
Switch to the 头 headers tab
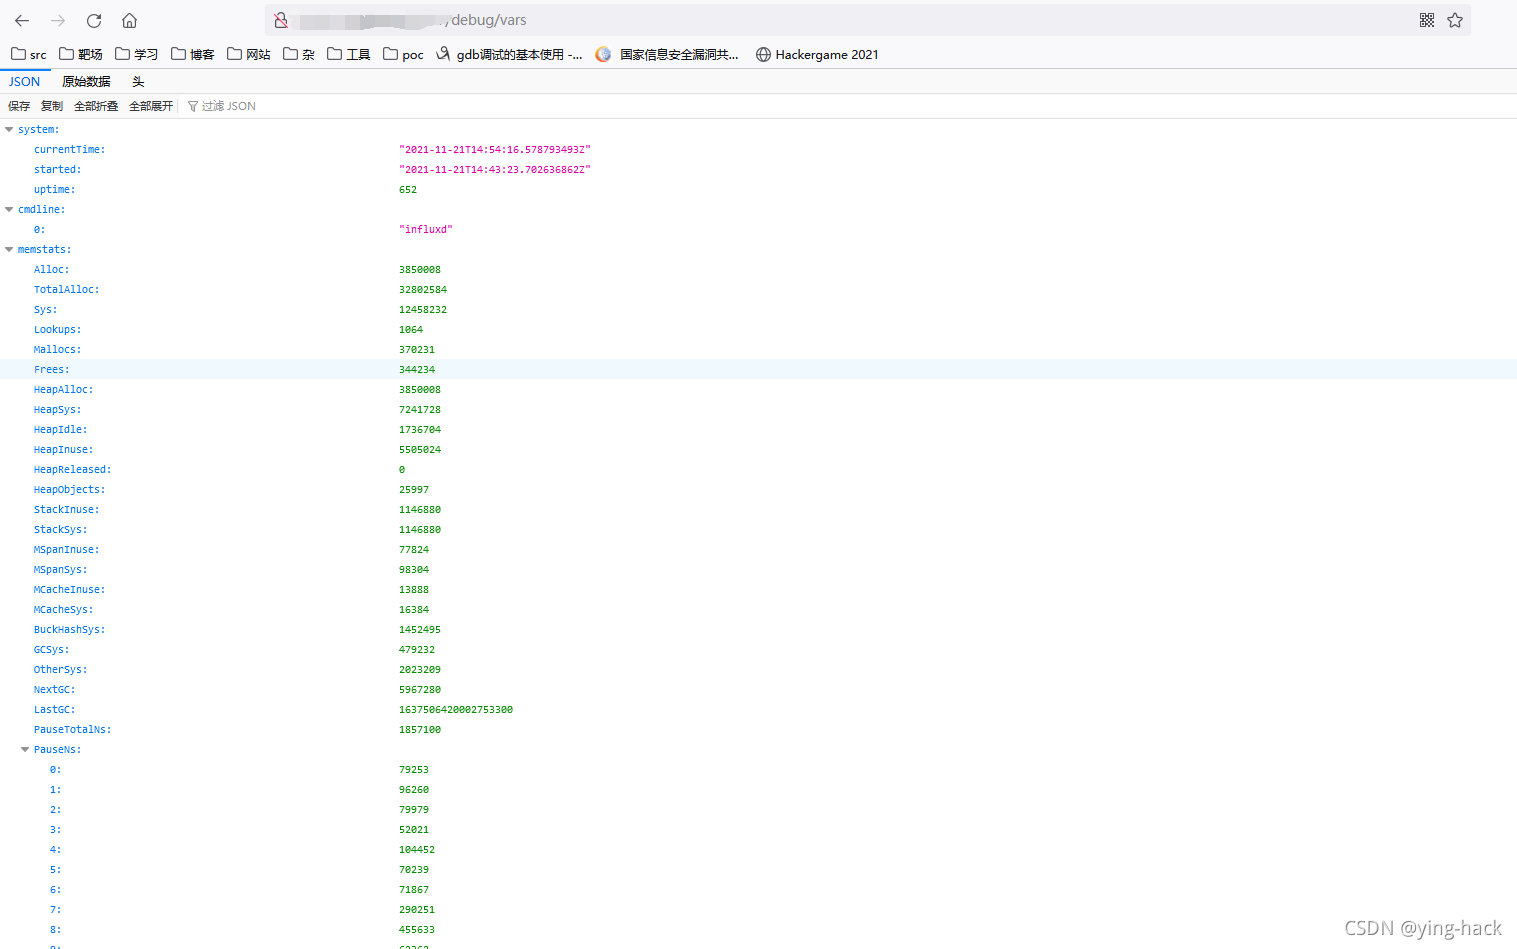point(138,82)
